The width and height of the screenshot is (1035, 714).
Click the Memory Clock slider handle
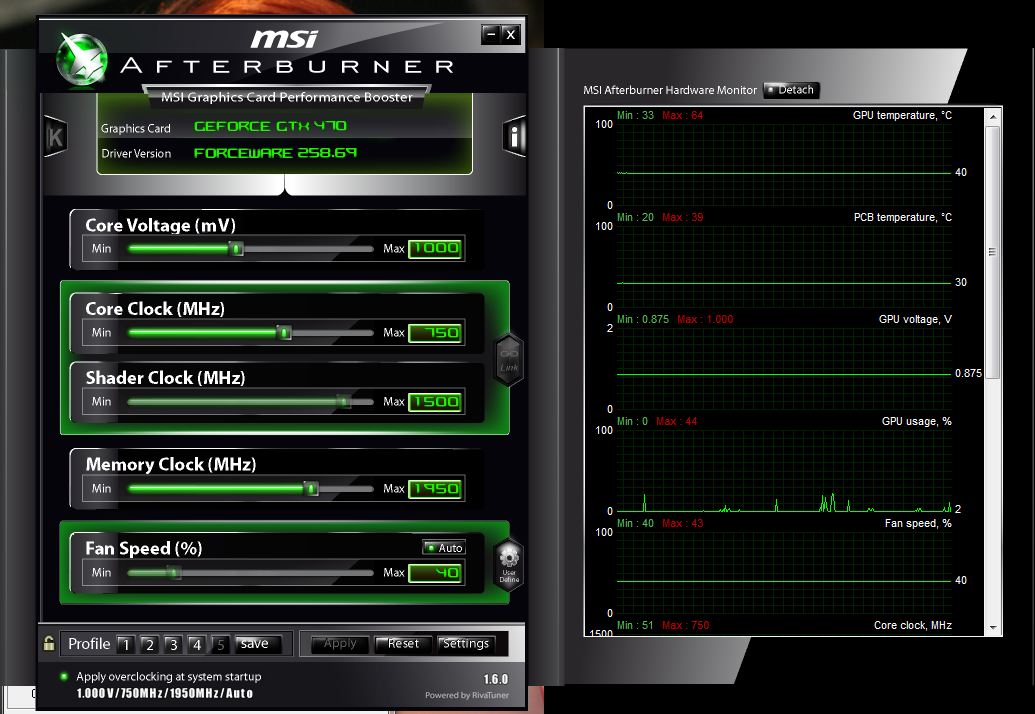[312, 488]
